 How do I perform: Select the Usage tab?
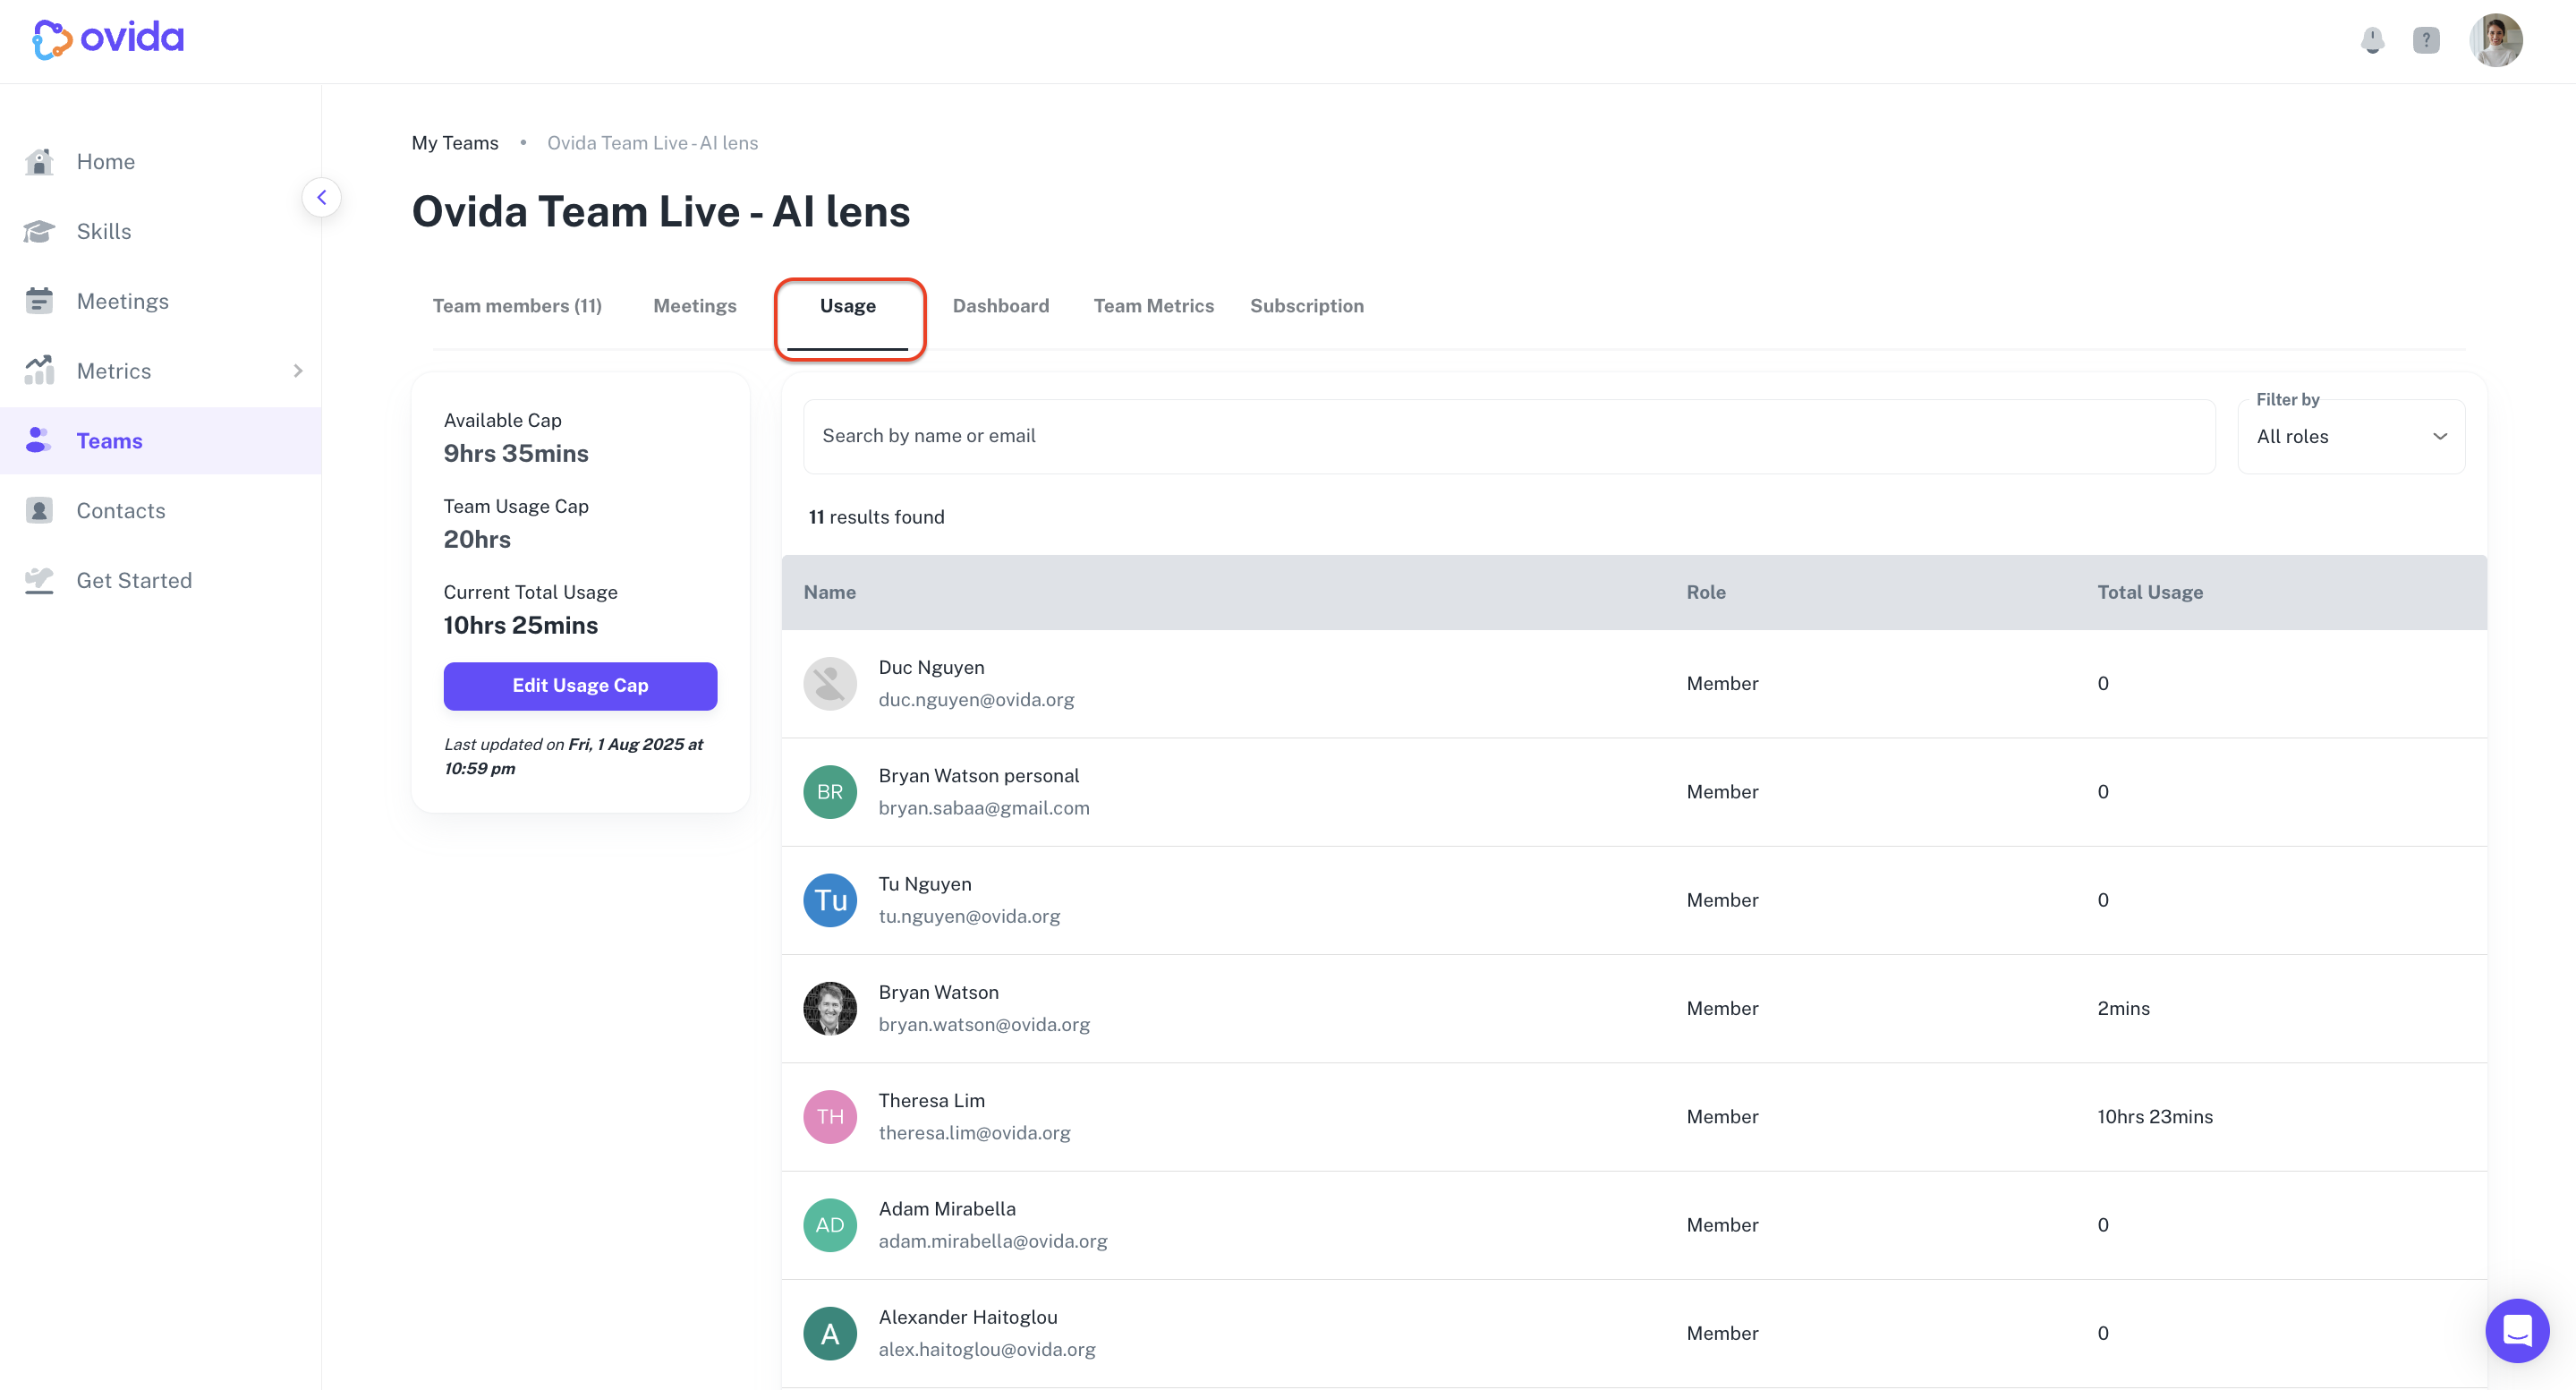[848, 306]
